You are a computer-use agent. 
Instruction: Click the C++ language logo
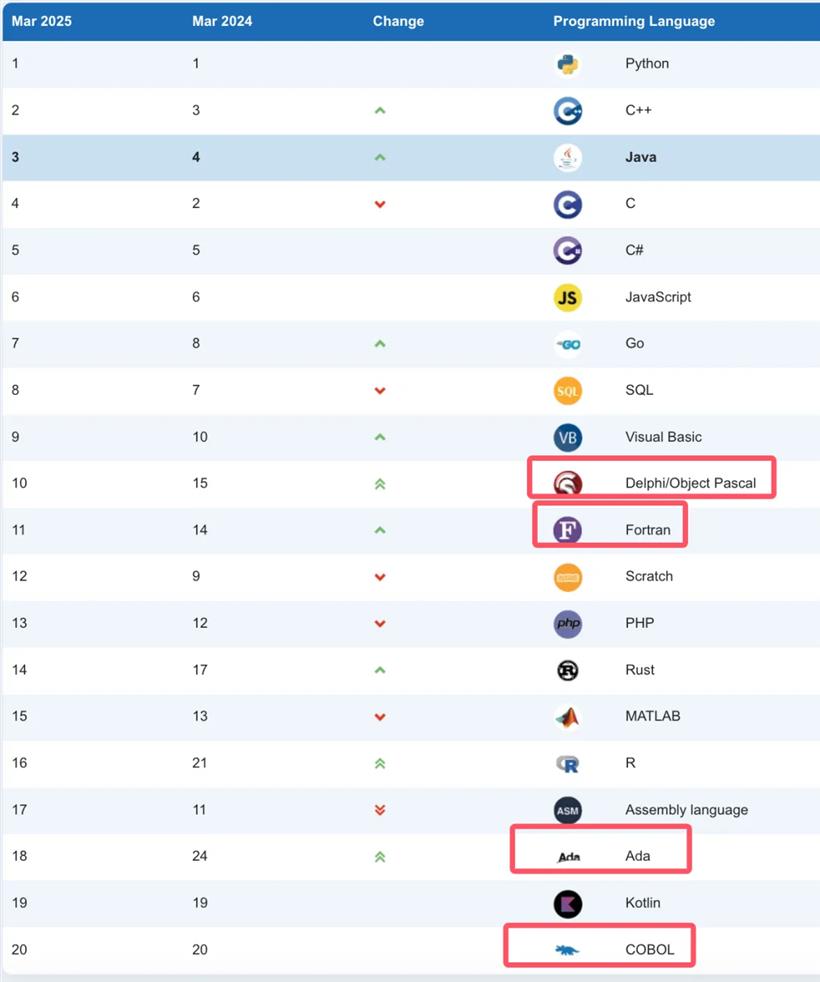point(567,110)
